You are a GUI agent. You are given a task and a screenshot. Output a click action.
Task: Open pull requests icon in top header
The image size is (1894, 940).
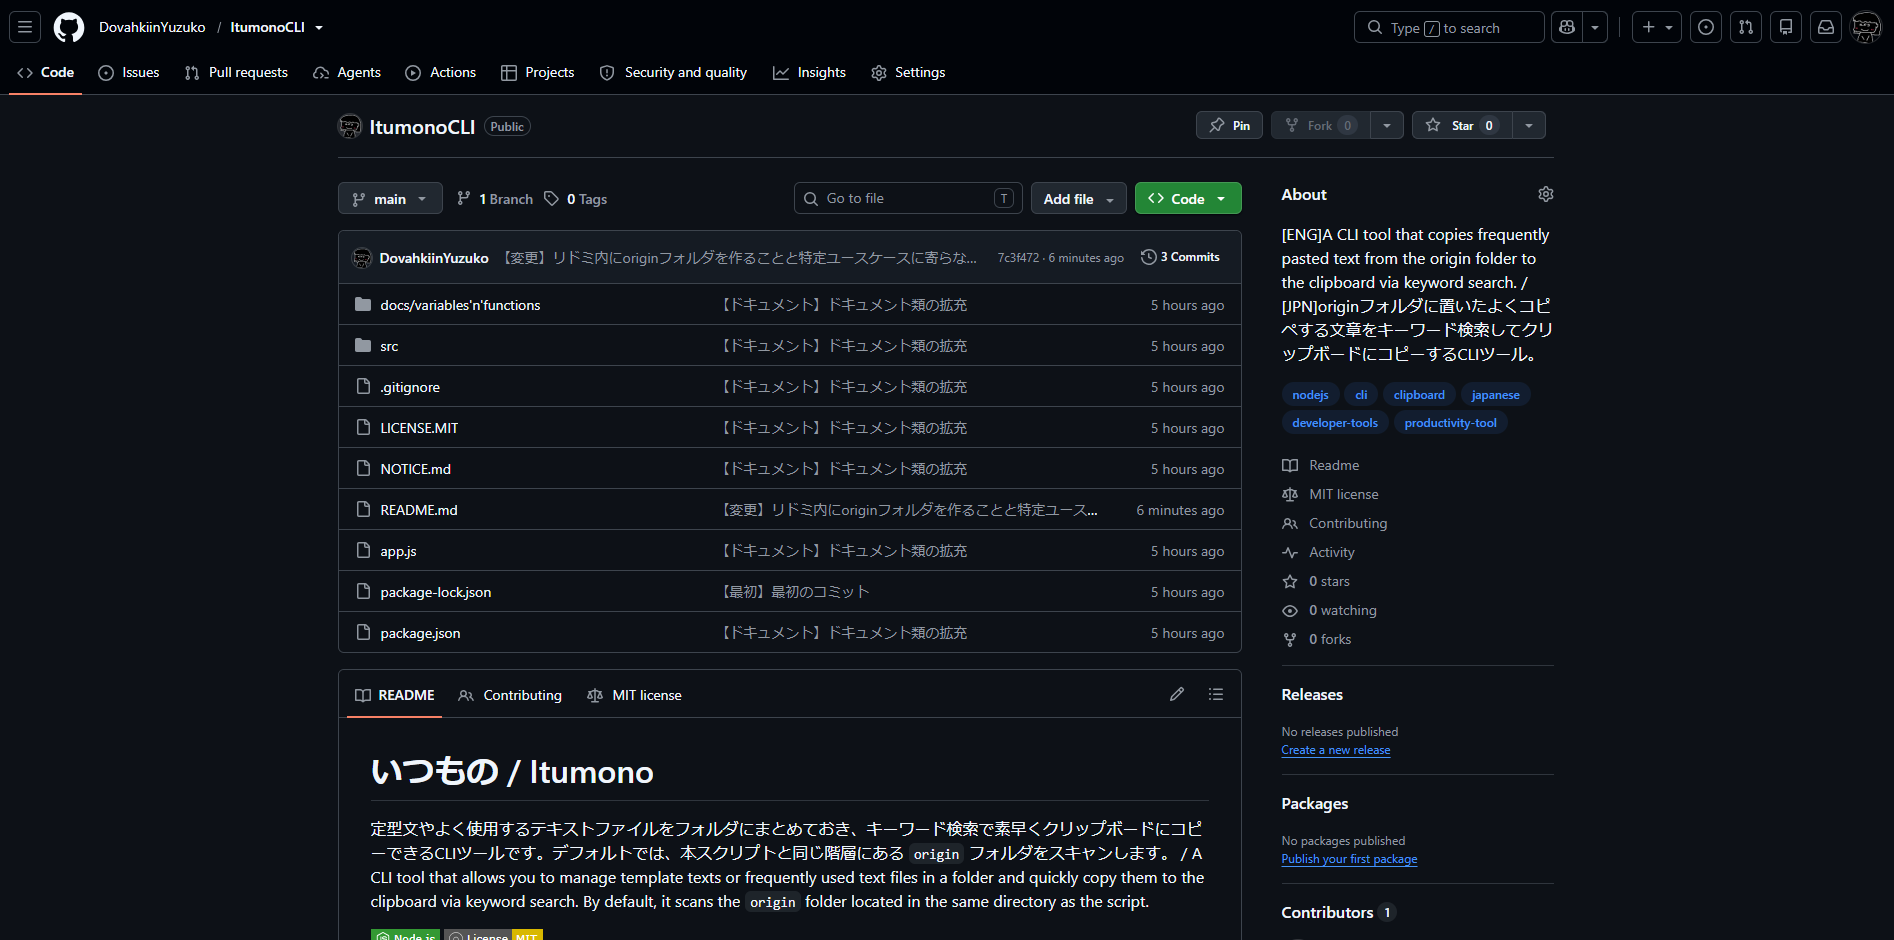(x=1746, y=27)
